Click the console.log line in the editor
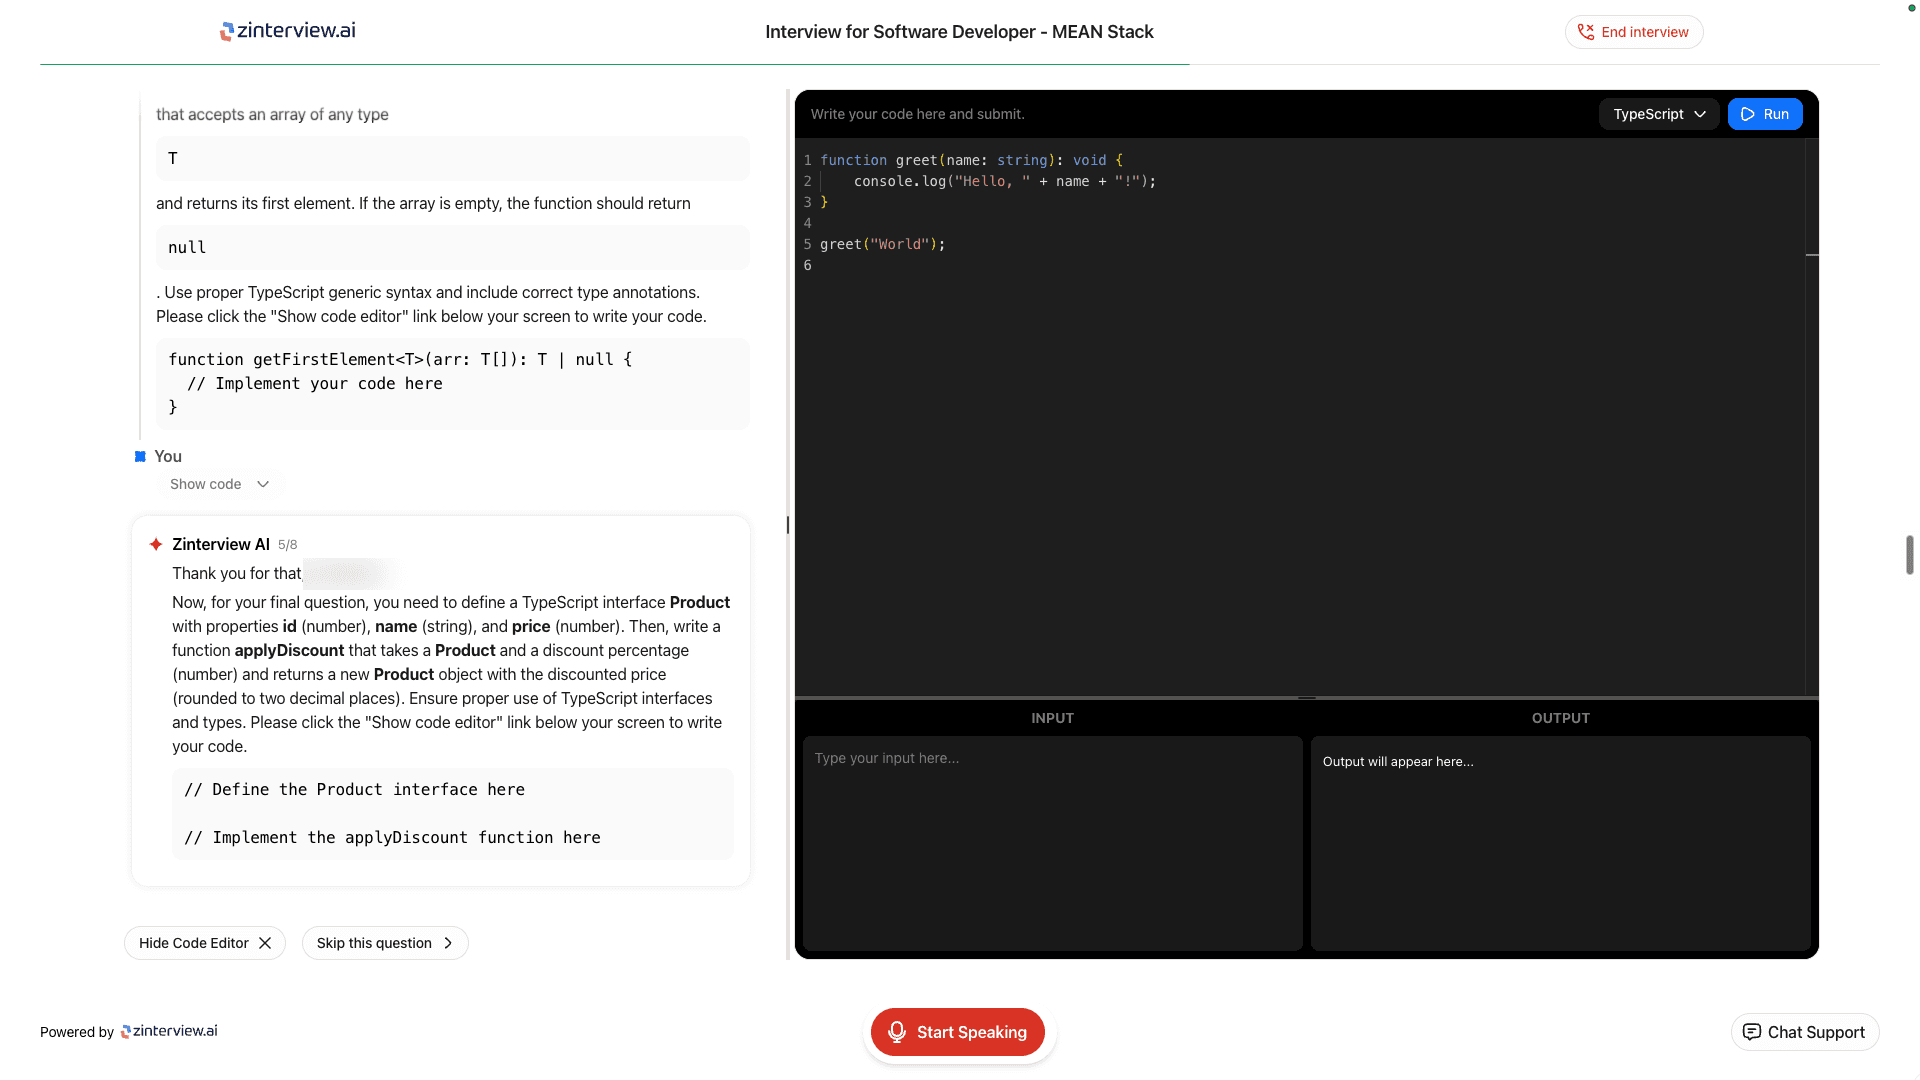Viewport: 1920px width, 1080px height. click(x=1004, y=181)
